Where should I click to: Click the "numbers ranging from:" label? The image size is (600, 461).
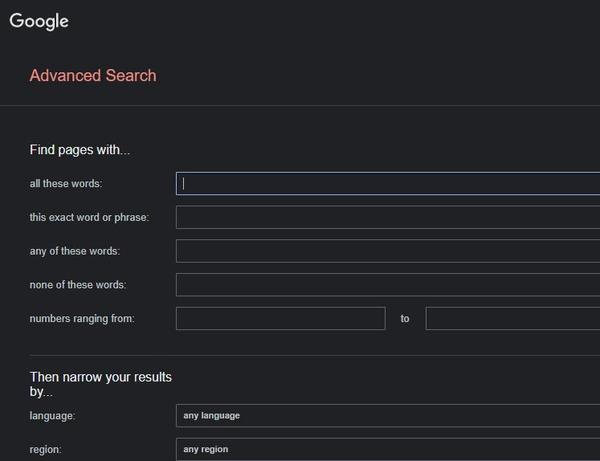[x=82, y=319]
